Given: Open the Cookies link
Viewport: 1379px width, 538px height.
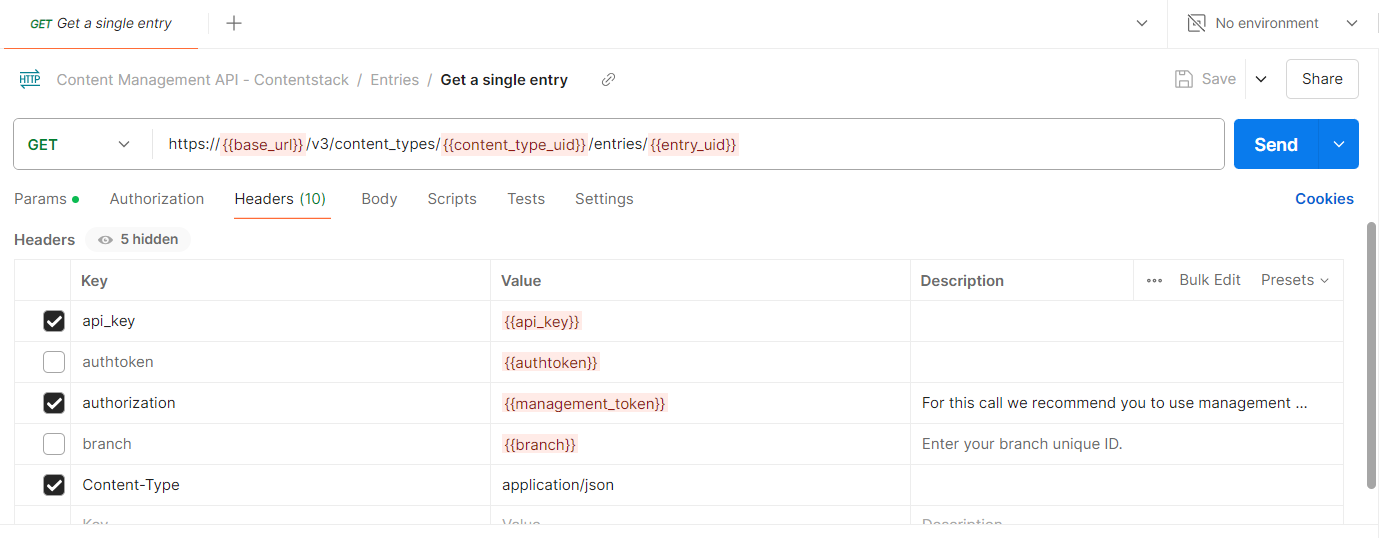Looking at the screenshot, I should click(x=1324, y=199).
